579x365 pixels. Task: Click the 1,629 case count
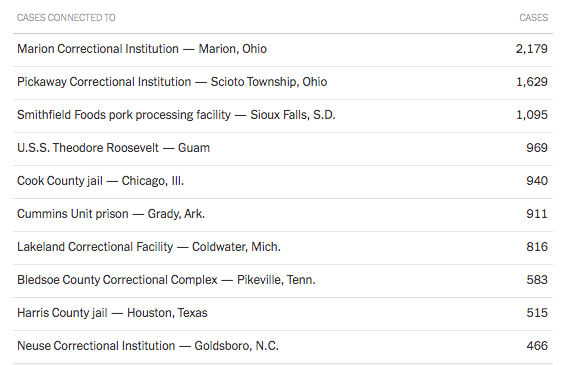click(x=532, y=82)
